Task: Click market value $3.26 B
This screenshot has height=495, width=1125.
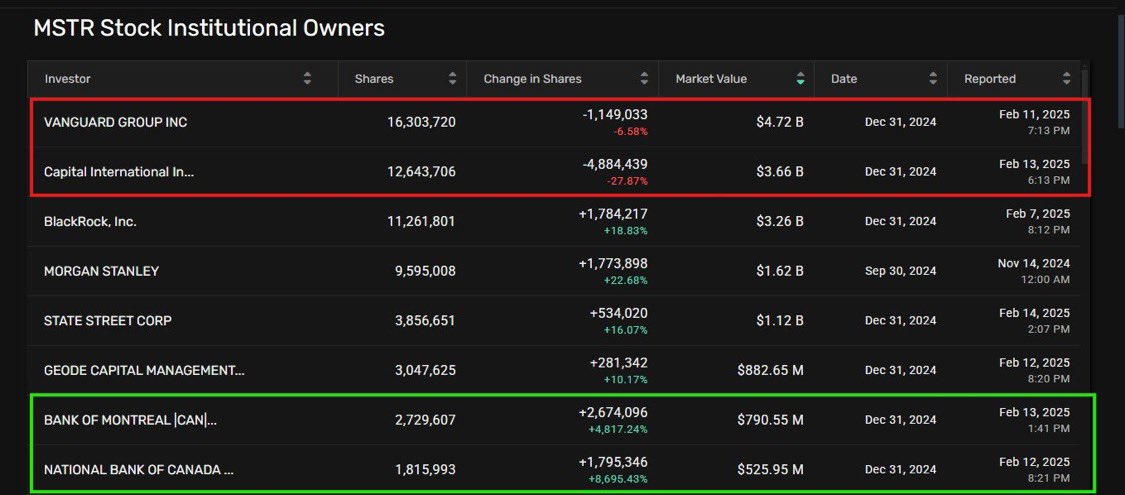Action: 779,222
